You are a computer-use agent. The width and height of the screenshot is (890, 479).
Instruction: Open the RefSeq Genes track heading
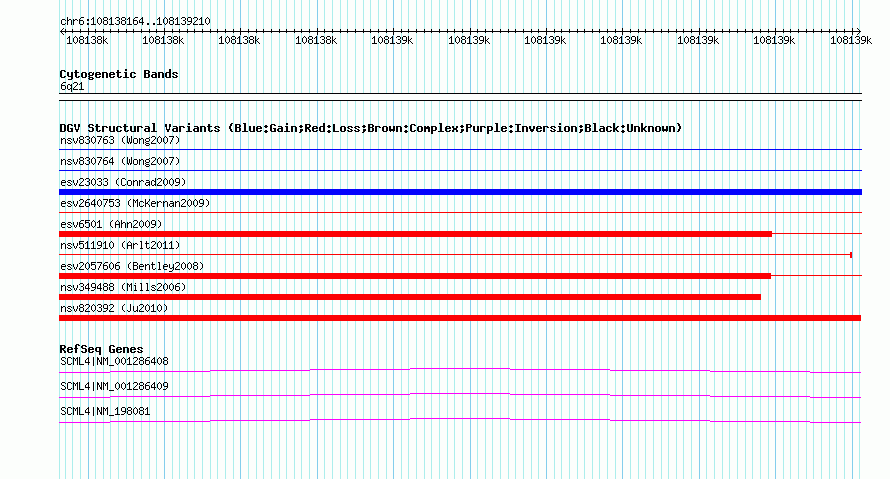coord(101,349)
